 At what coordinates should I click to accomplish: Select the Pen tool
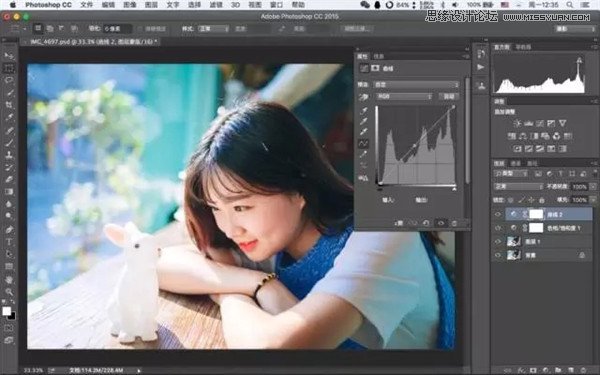pos(8,229)
